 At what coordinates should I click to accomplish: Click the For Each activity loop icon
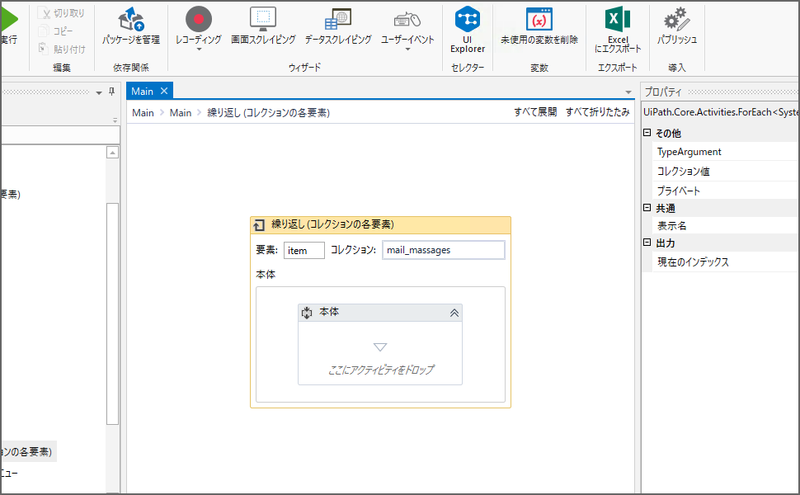pyautogui.click(x=259, y=225)
